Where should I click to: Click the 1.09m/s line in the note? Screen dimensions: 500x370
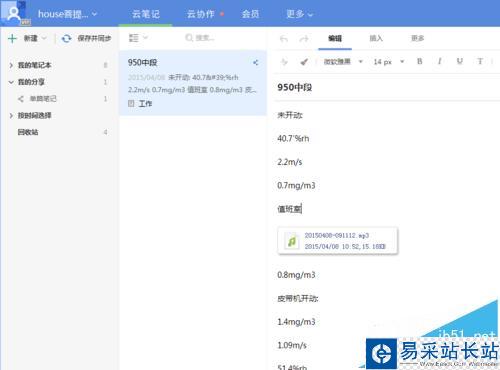click(x=292, y=345)
